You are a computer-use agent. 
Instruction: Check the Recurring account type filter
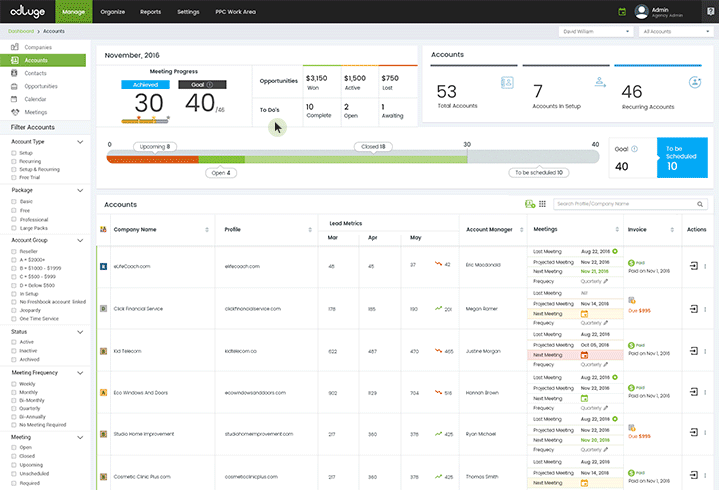(14, 161)
